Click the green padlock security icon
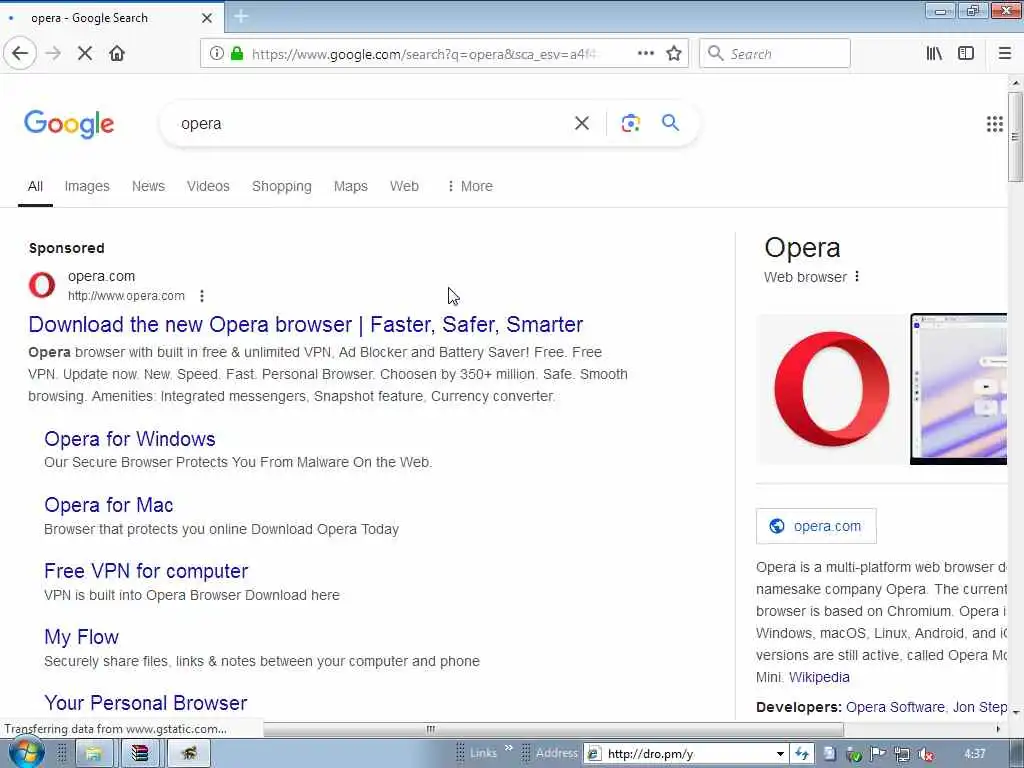1024x768 pixels. (x=237, y=54)
